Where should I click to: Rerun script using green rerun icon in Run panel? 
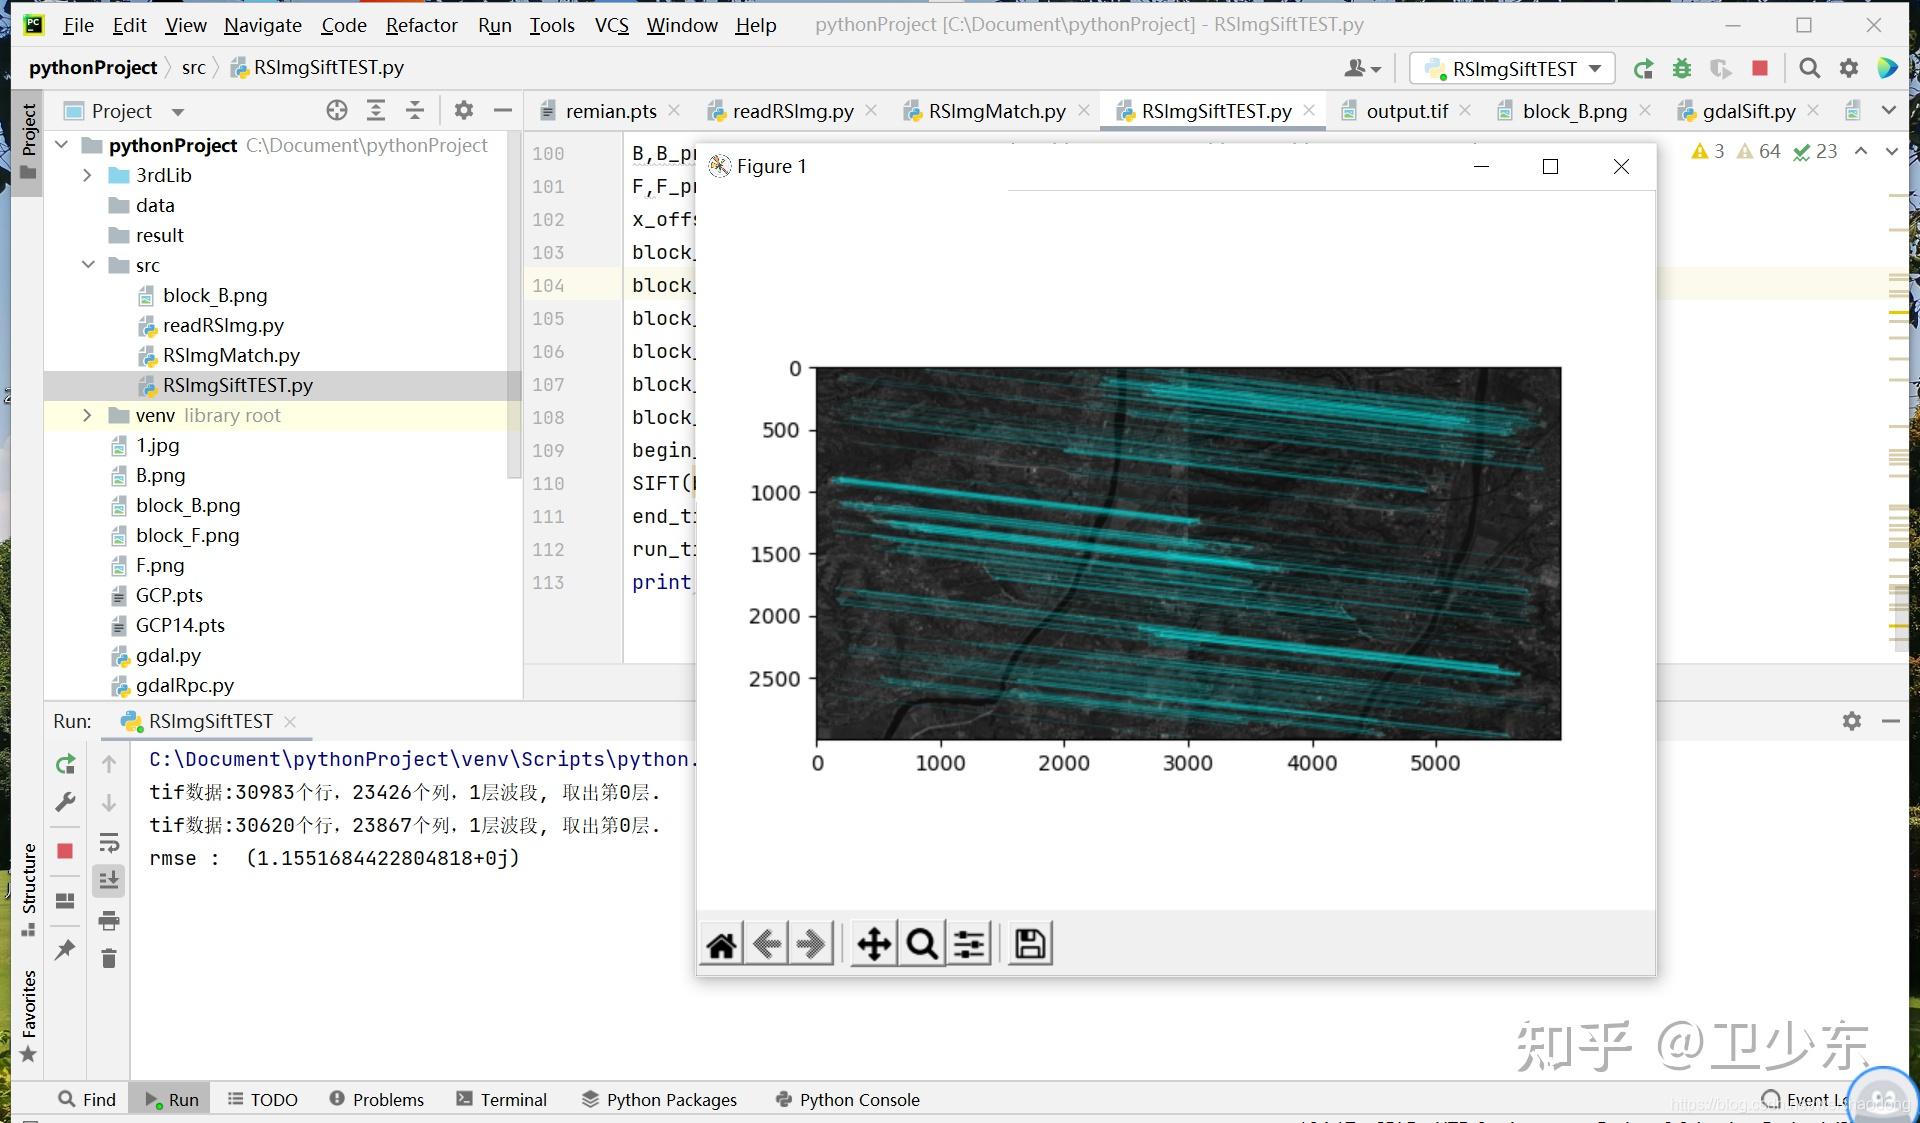click(x=65, y=764)
